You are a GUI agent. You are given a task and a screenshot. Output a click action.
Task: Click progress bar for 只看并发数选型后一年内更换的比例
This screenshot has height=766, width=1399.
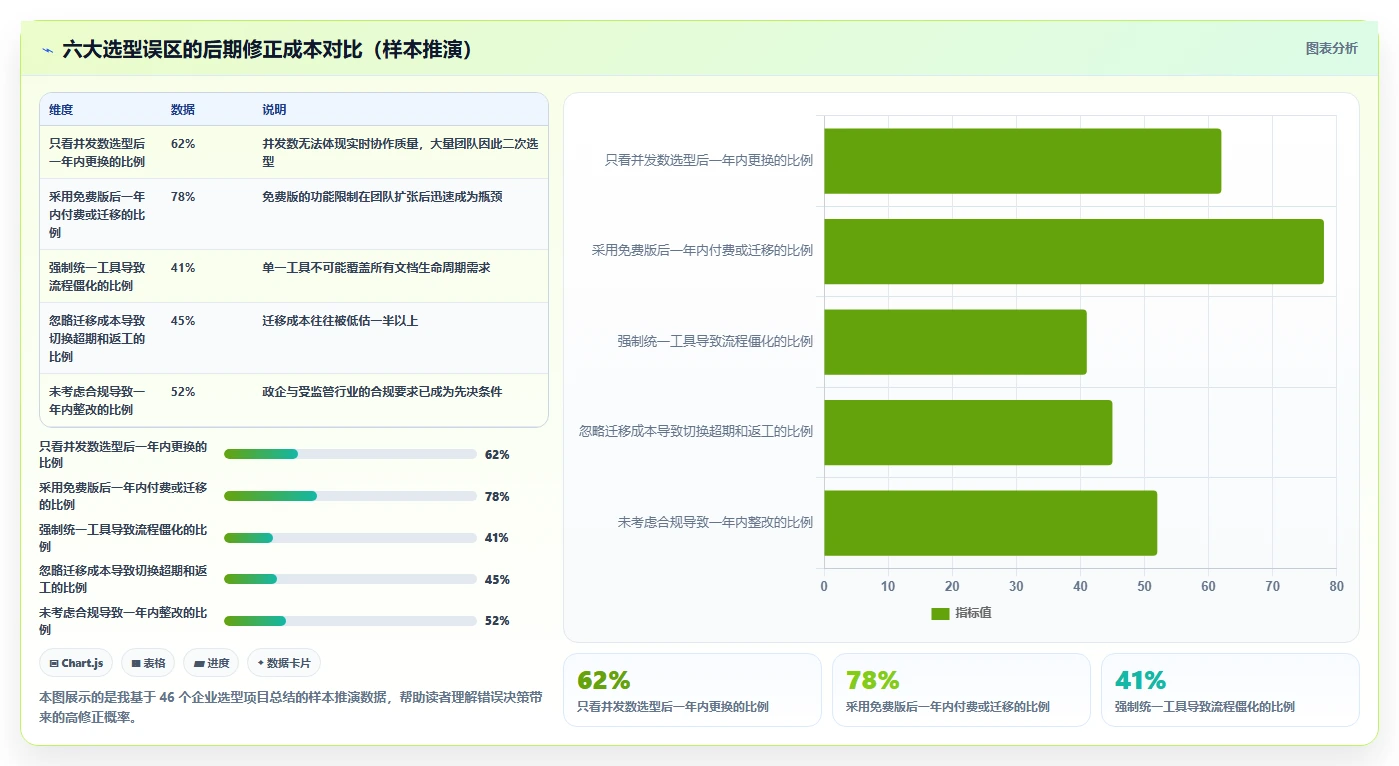point(350,454)
